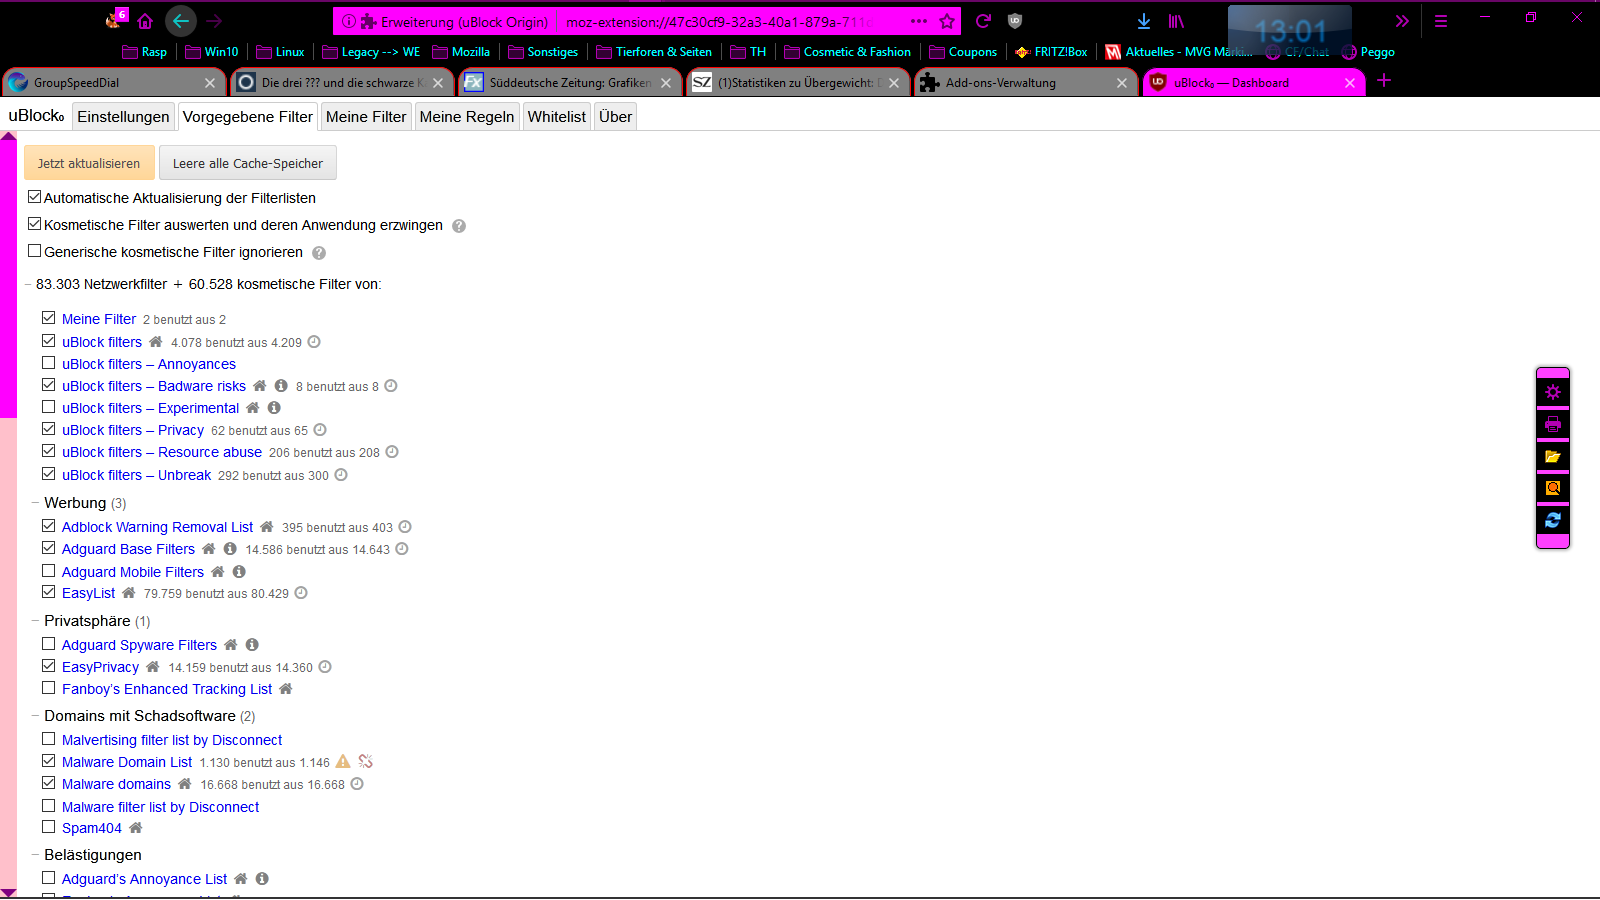Collapse the network and cosmetic filter summary list
1600x900 pixels.
28,285
